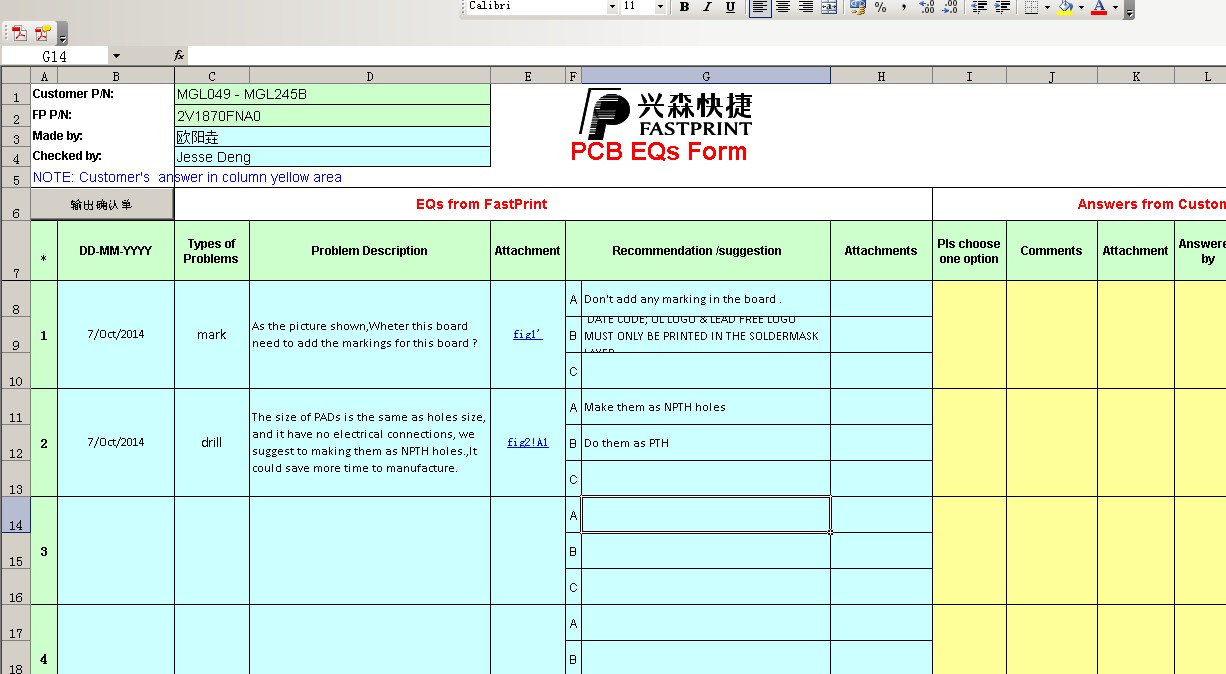Apply fill color bucket
1226x674 pixels.
pos(1065,7)
